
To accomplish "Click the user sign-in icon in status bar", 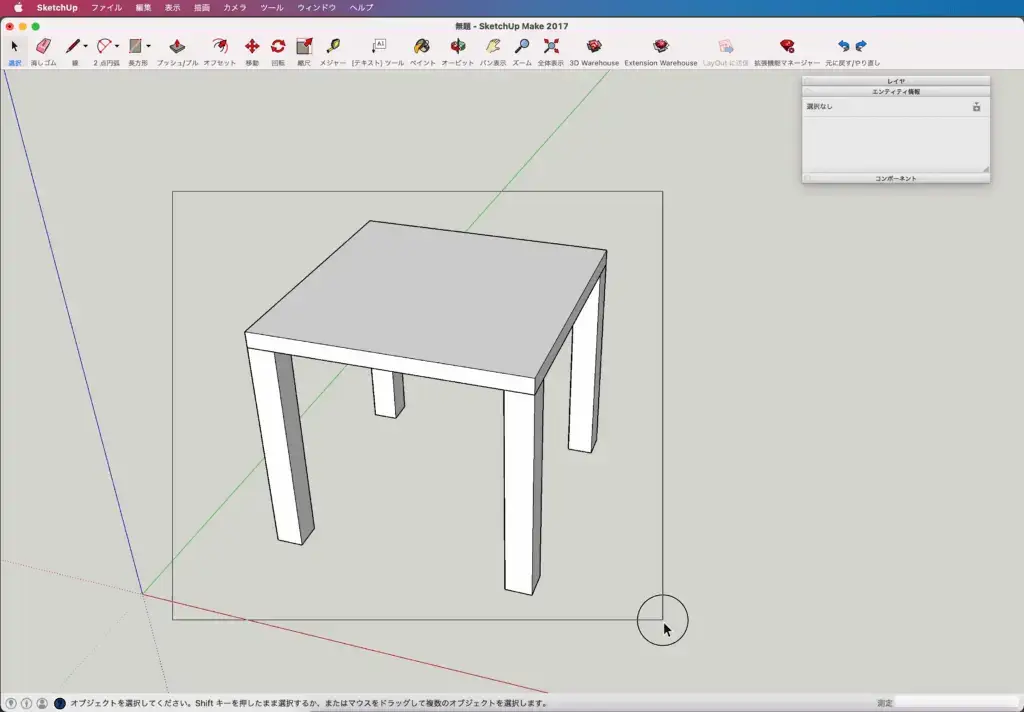I will pyautogui.click(x=42, y=704).
